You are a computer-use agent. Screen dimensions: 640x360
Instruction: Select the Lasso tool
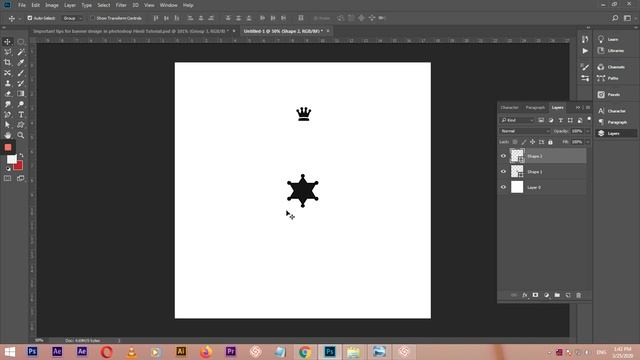pyautogui.click(x=7, y=52)
